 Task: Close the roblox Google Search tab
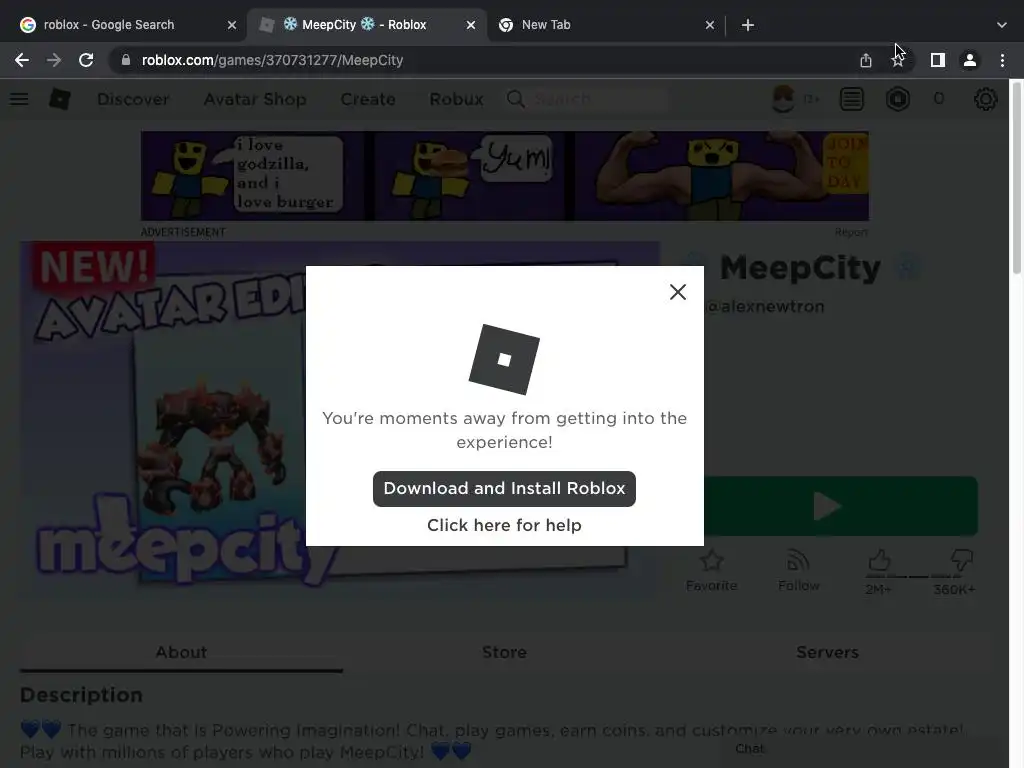tap(232, 25)
